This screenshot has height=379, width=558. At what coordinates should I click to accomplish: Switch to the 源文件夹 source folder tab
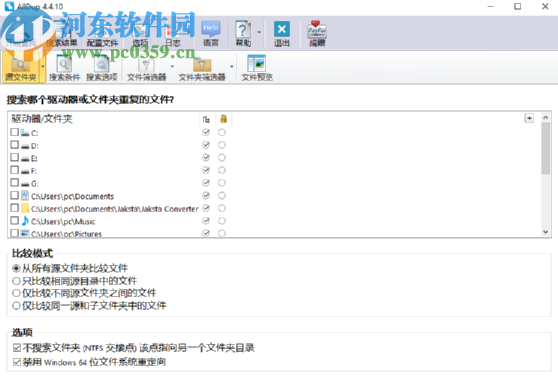tap(21, 68)
